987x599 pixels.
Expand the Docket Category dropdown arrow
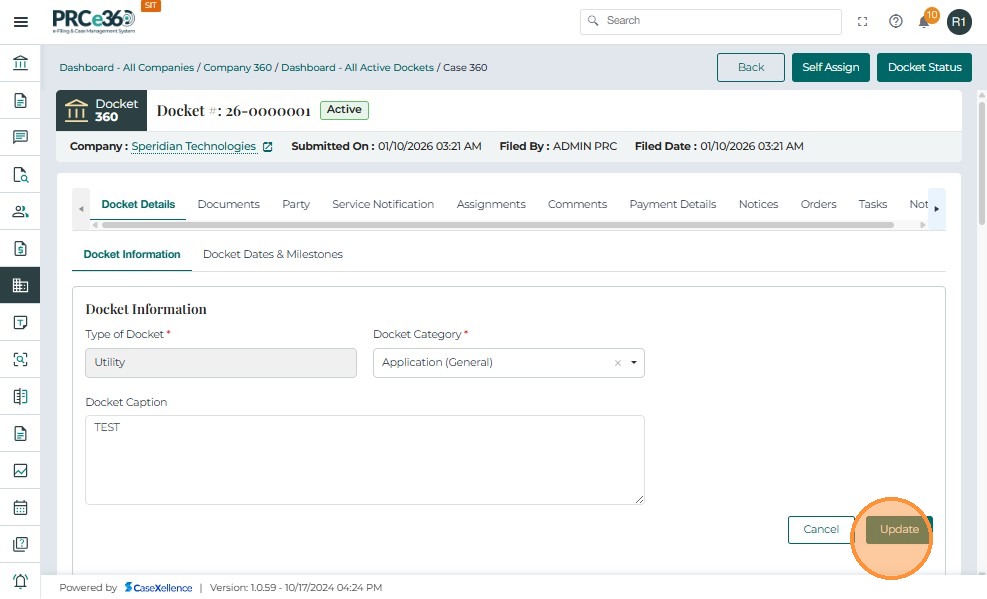pyautogui.click(x=634, y=363)
